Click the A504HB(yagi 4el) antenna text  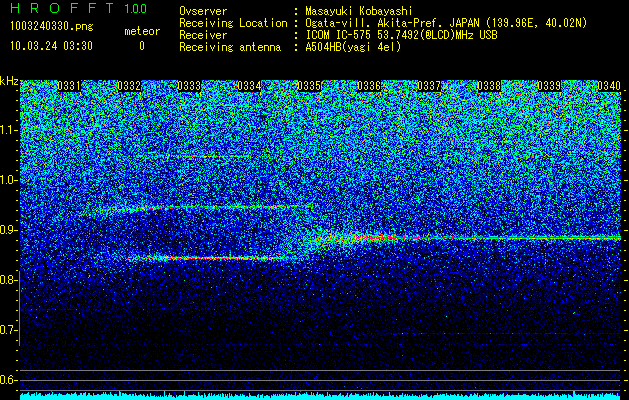[x=353, y=47]
